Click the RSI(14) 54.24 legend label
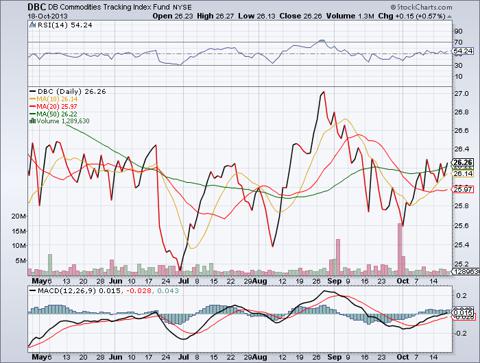 pyautogui.click(x=64, y=25)
